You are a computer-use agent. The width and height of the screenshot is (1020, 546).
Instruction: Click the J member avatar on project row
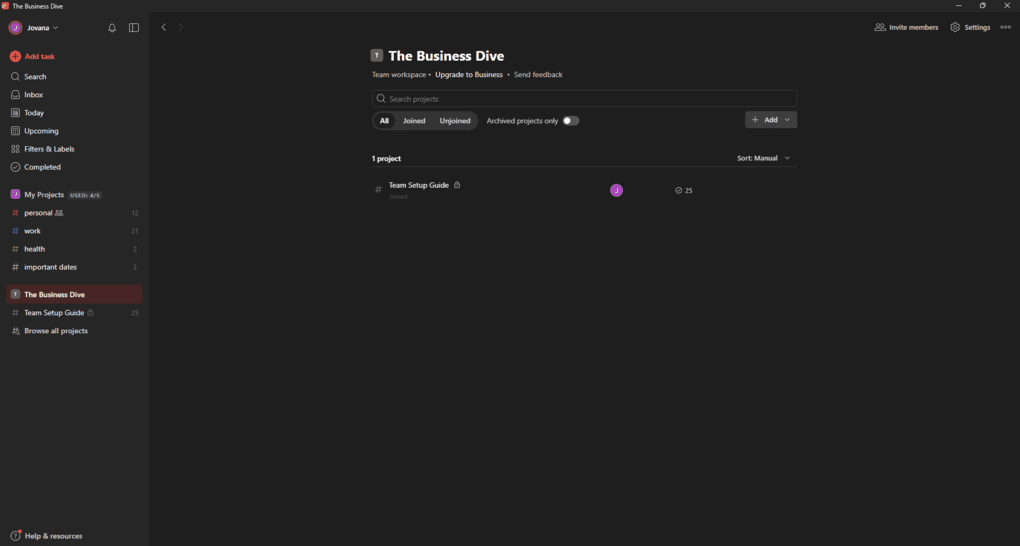coord(616,190)
